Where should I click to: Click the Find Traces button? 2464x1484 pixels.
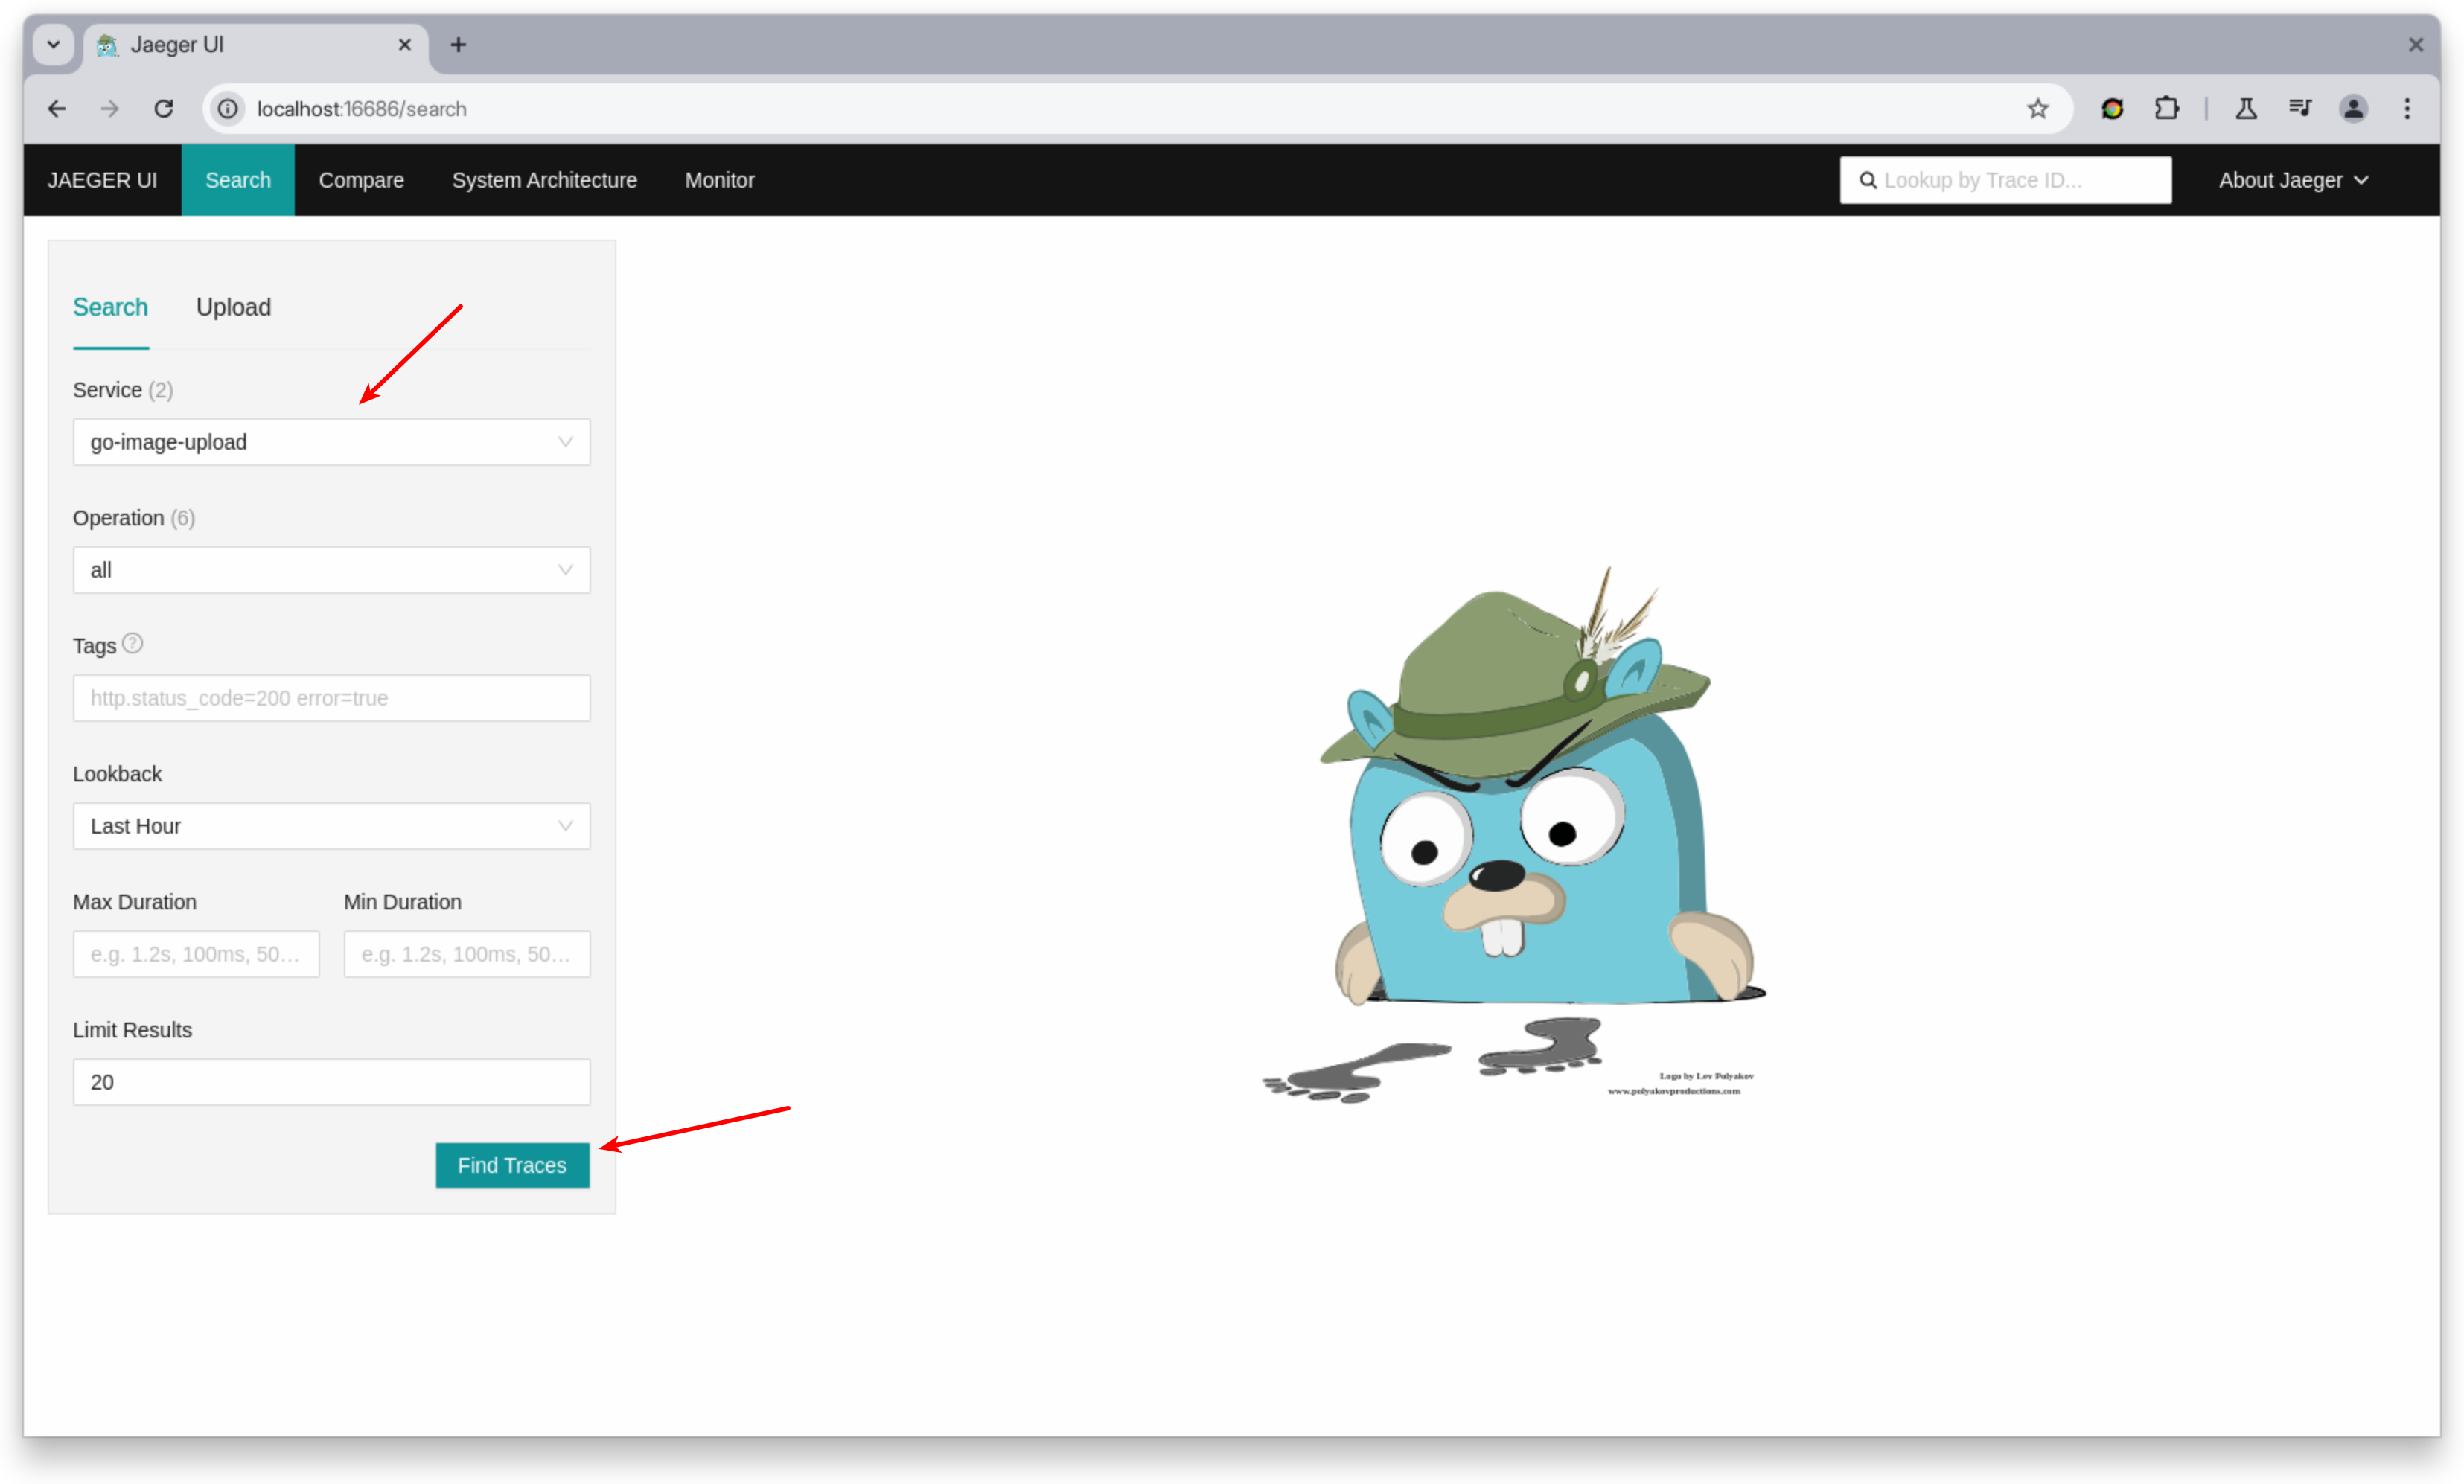[x=512, y=1165]
